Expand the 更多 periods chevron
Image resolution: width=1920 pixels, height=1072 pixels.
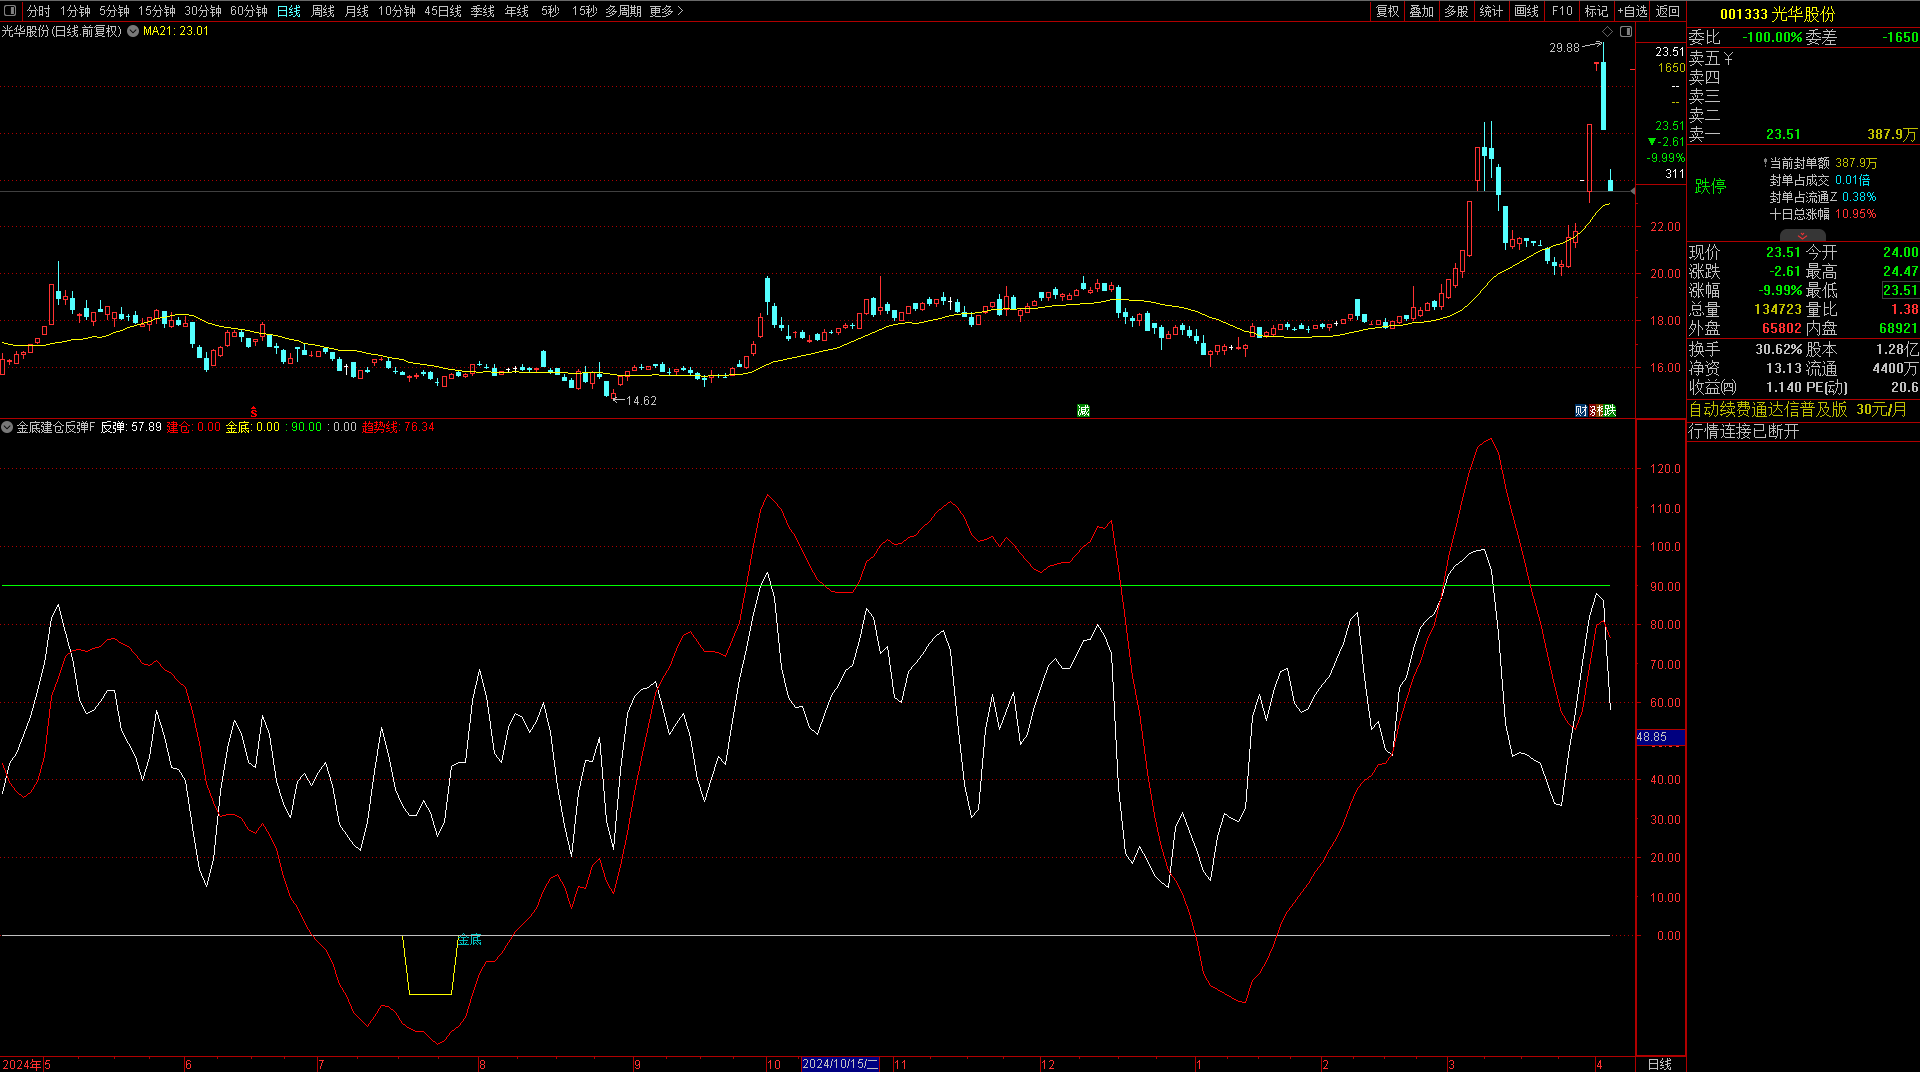[680, 11]
